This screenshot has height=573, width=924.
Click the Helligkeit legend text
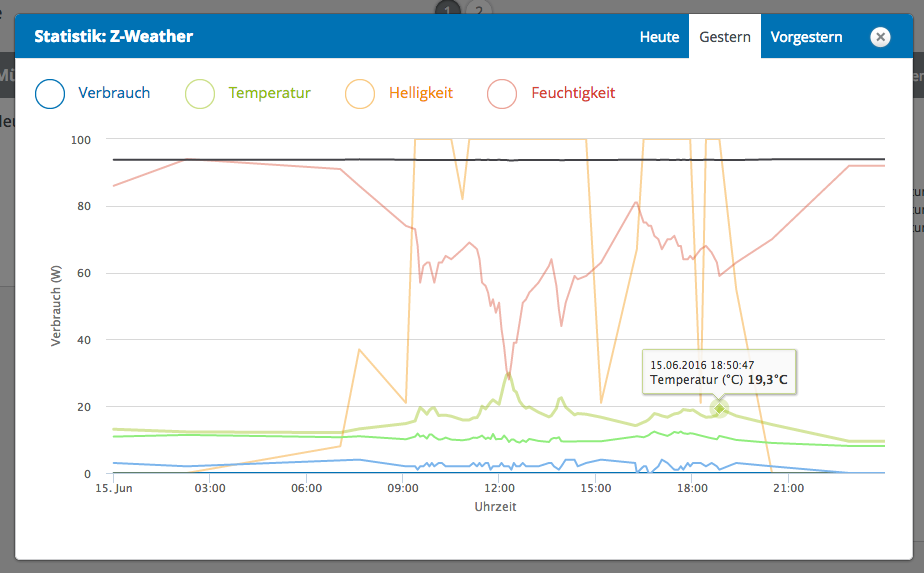(421, 93)
